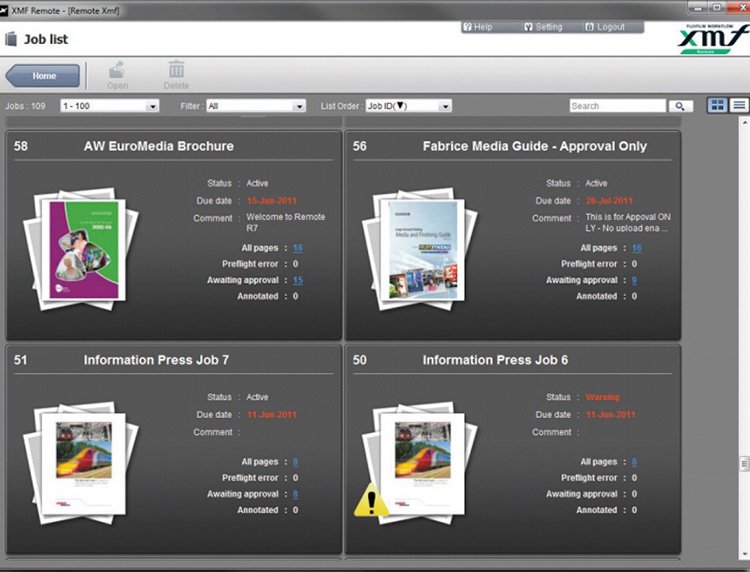Viewport: 750px width, 572px height.
Task: Click the XMF Remote logo
Action: (711, 40)
